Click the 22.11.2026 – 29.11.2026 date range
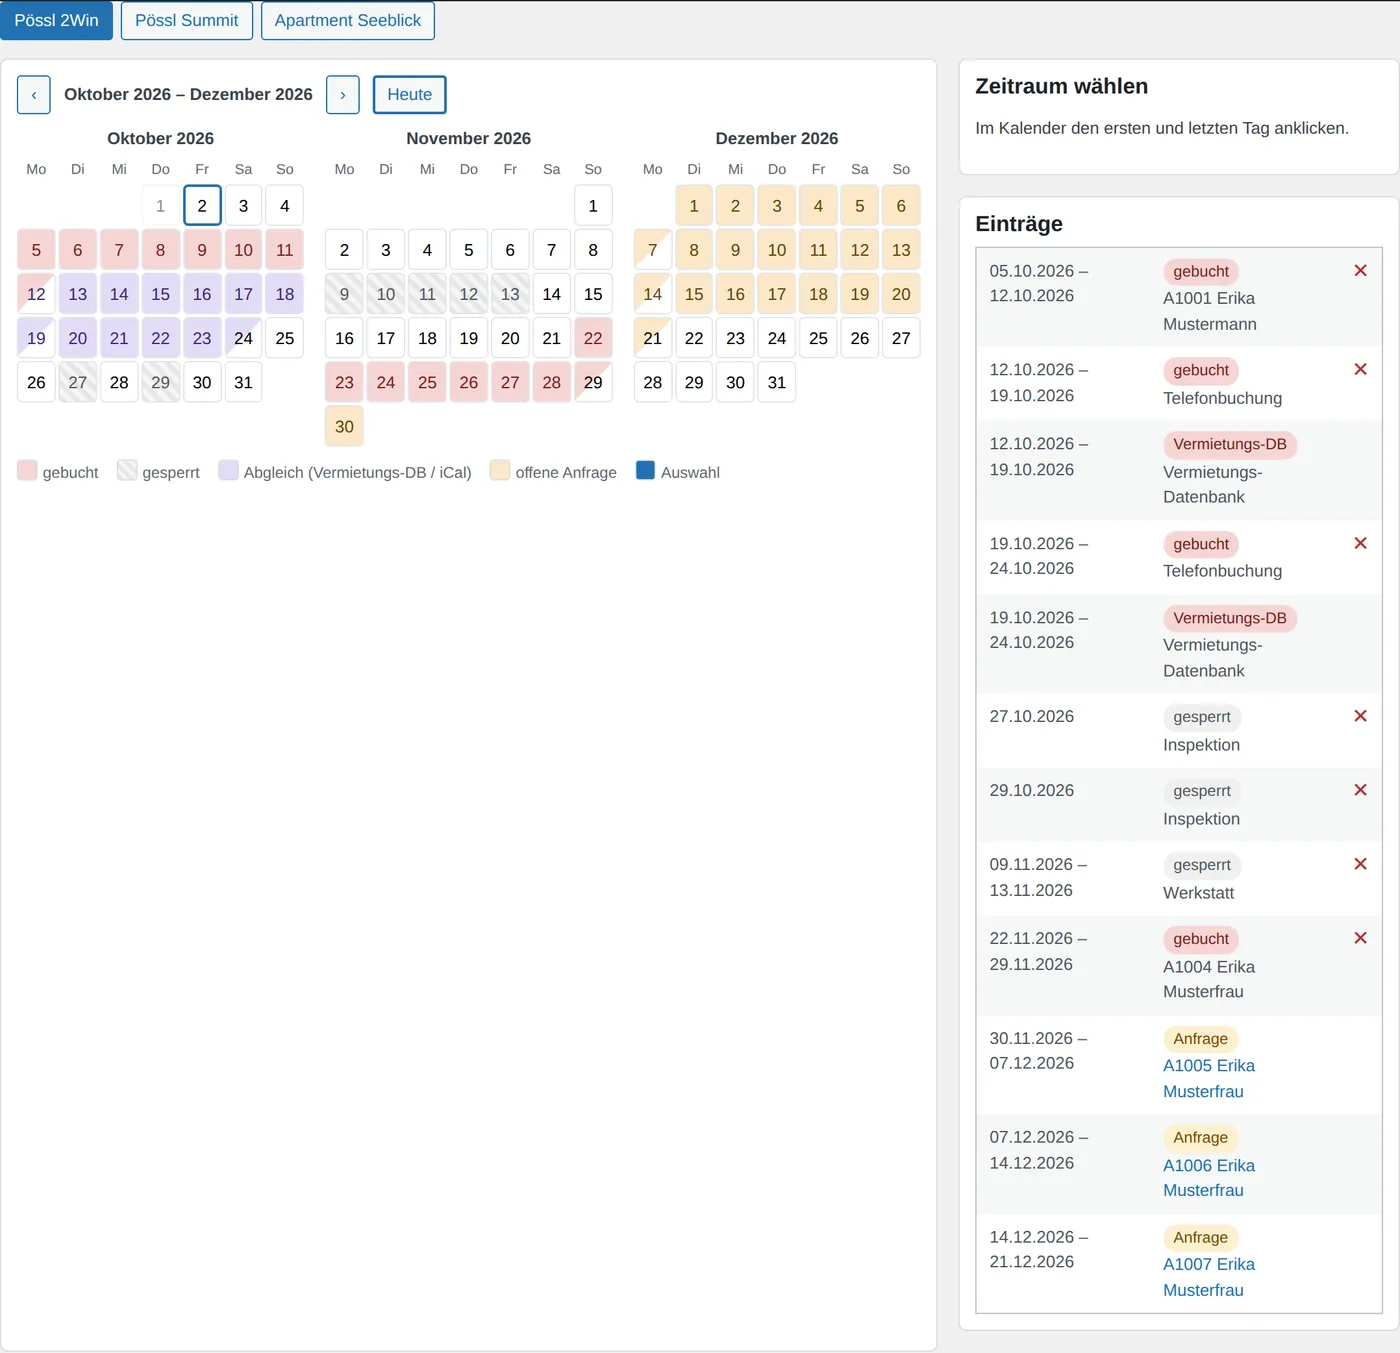 click(1038, 951)
